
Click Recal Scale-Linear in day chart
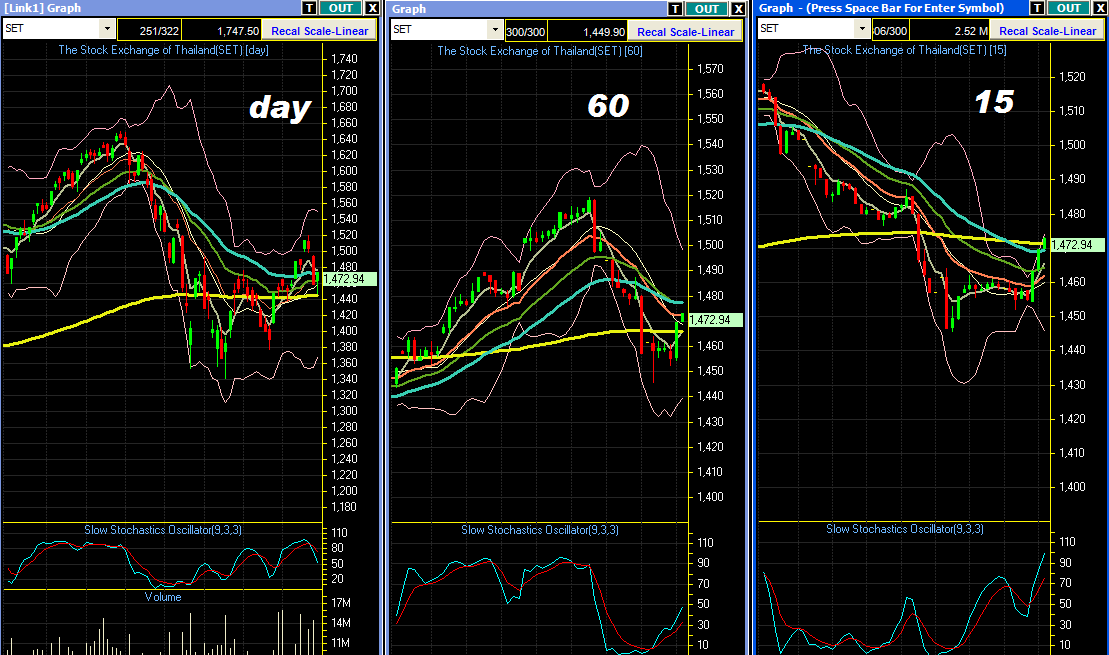pos(320,31)
